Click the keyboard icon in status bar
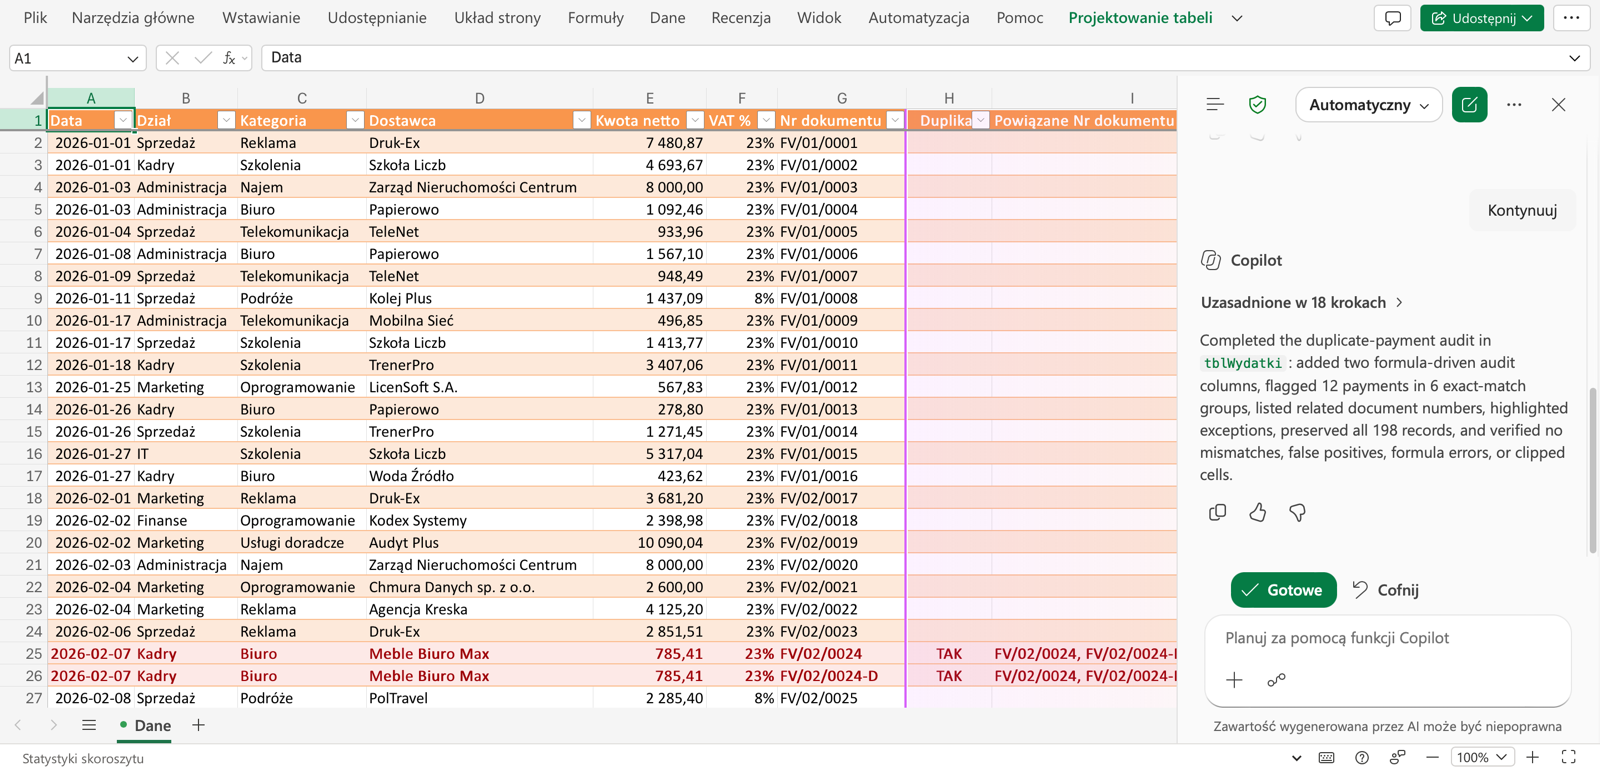1600x769 pixels. pos(1326,758)
